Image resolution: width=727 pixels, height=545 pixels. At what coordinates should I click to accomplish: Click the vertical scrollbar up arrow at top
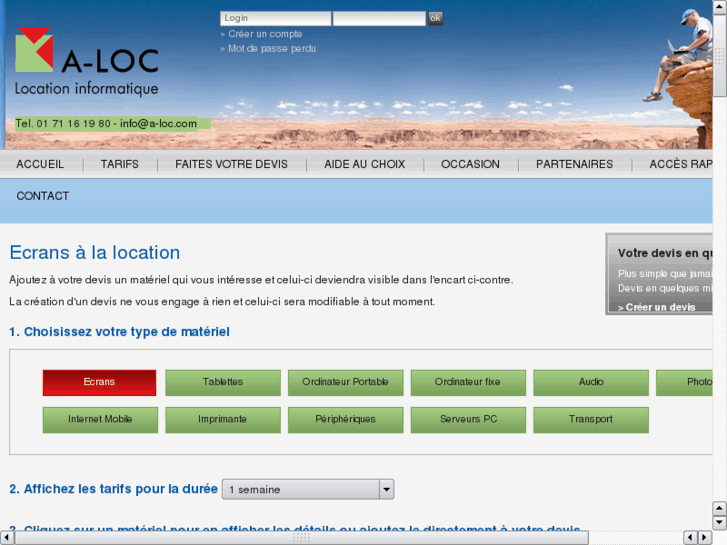tap(719, 6)
